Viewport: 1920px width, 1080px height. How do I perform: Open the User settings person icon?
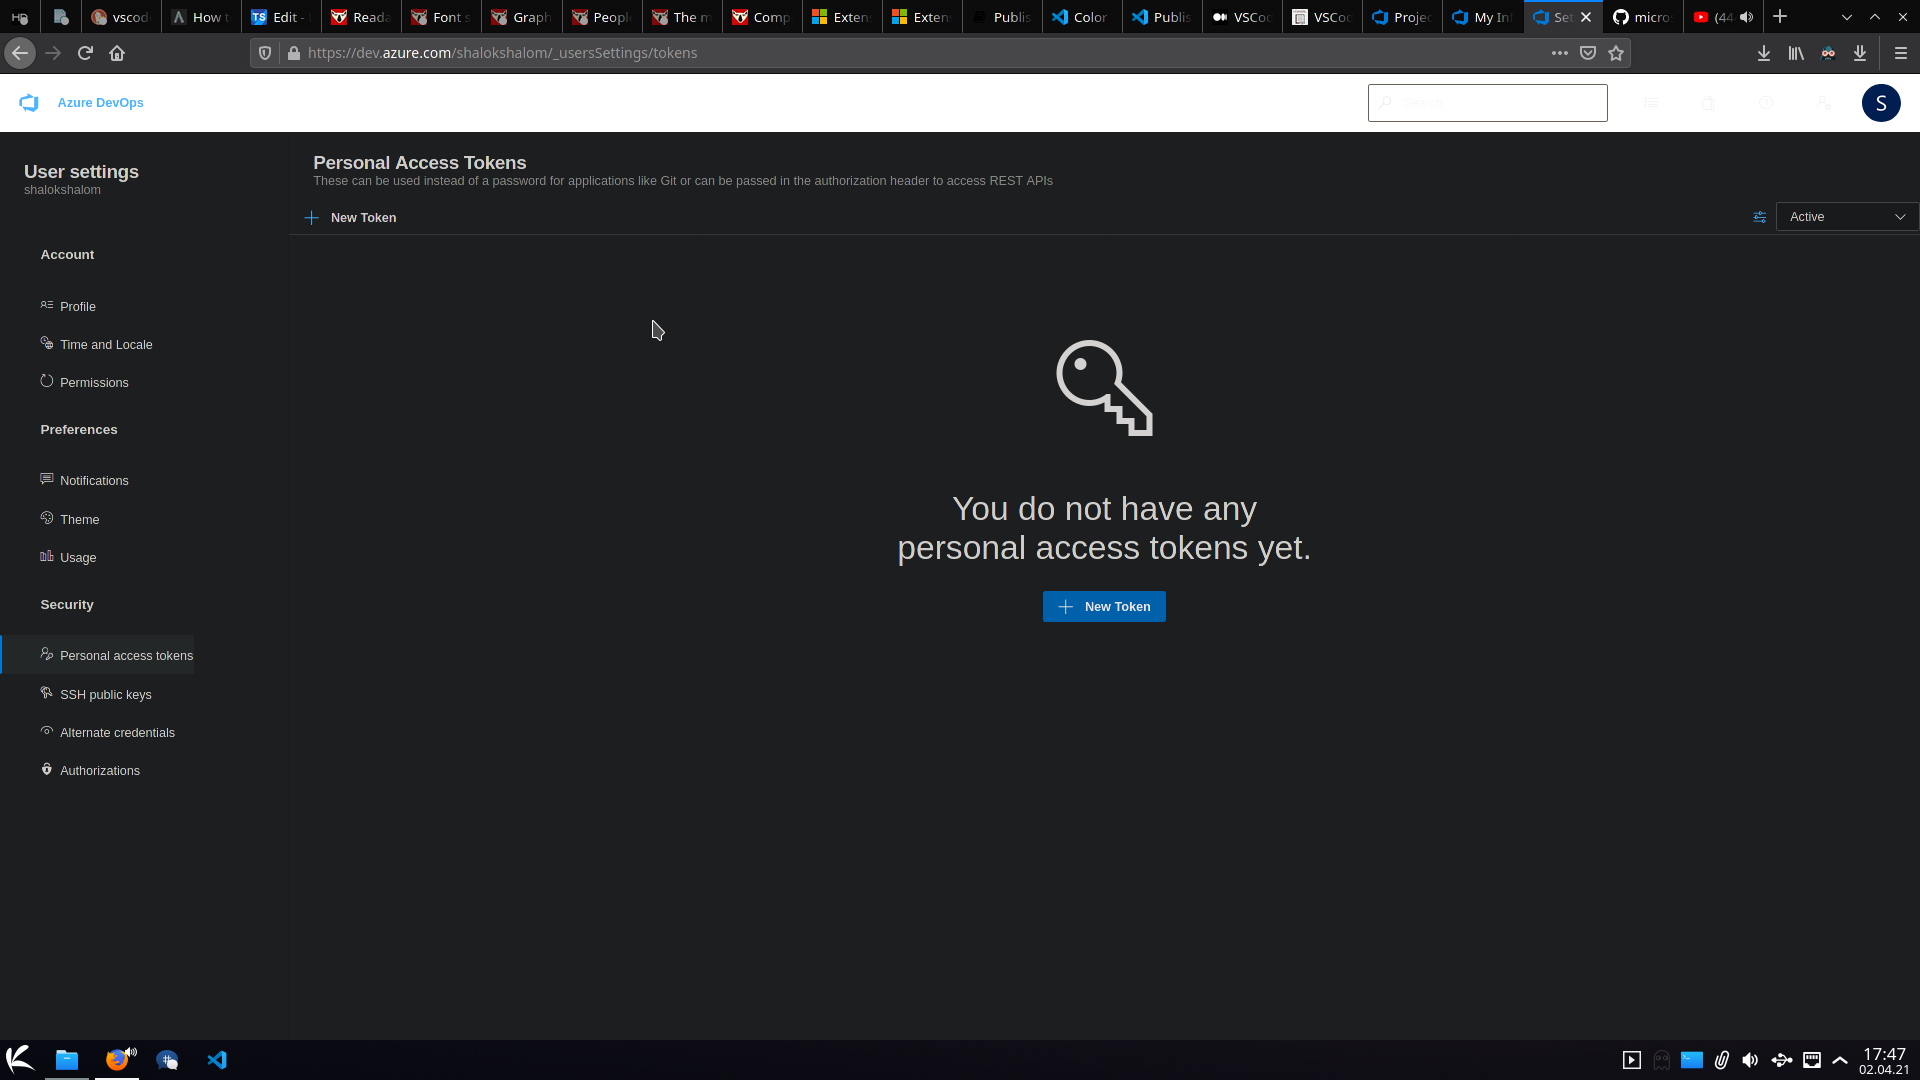coord(1824,103)
